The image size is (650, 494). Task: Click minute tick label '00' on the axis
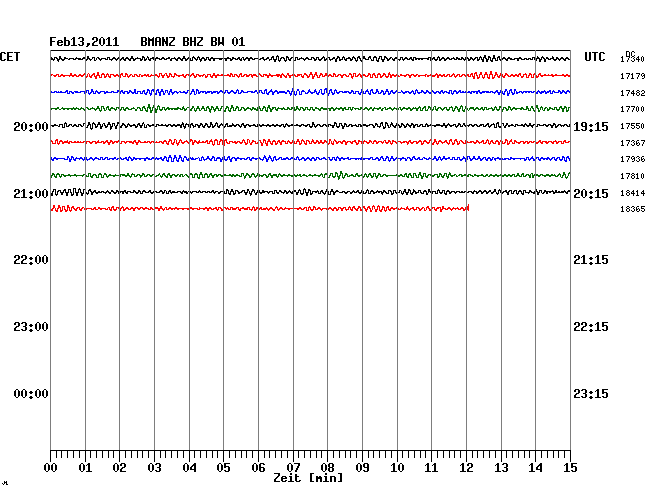pos(51,468)
